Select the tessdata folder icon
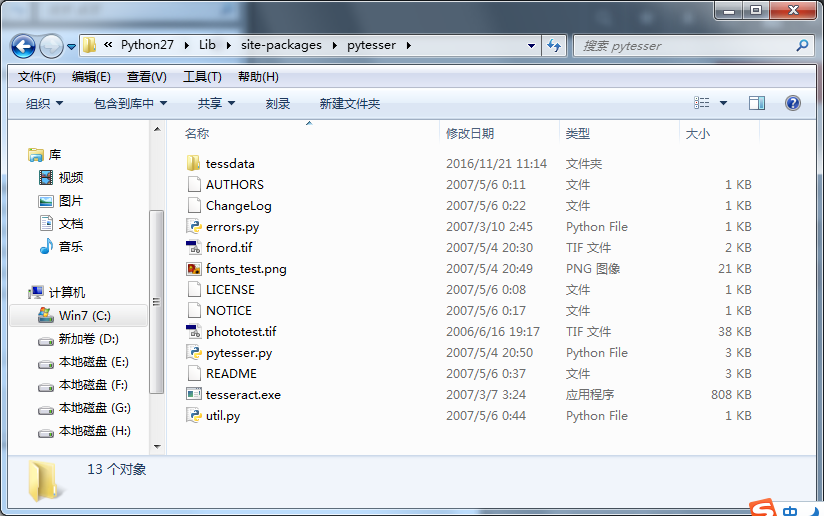 pyautogui.click(x=193, y=163)
